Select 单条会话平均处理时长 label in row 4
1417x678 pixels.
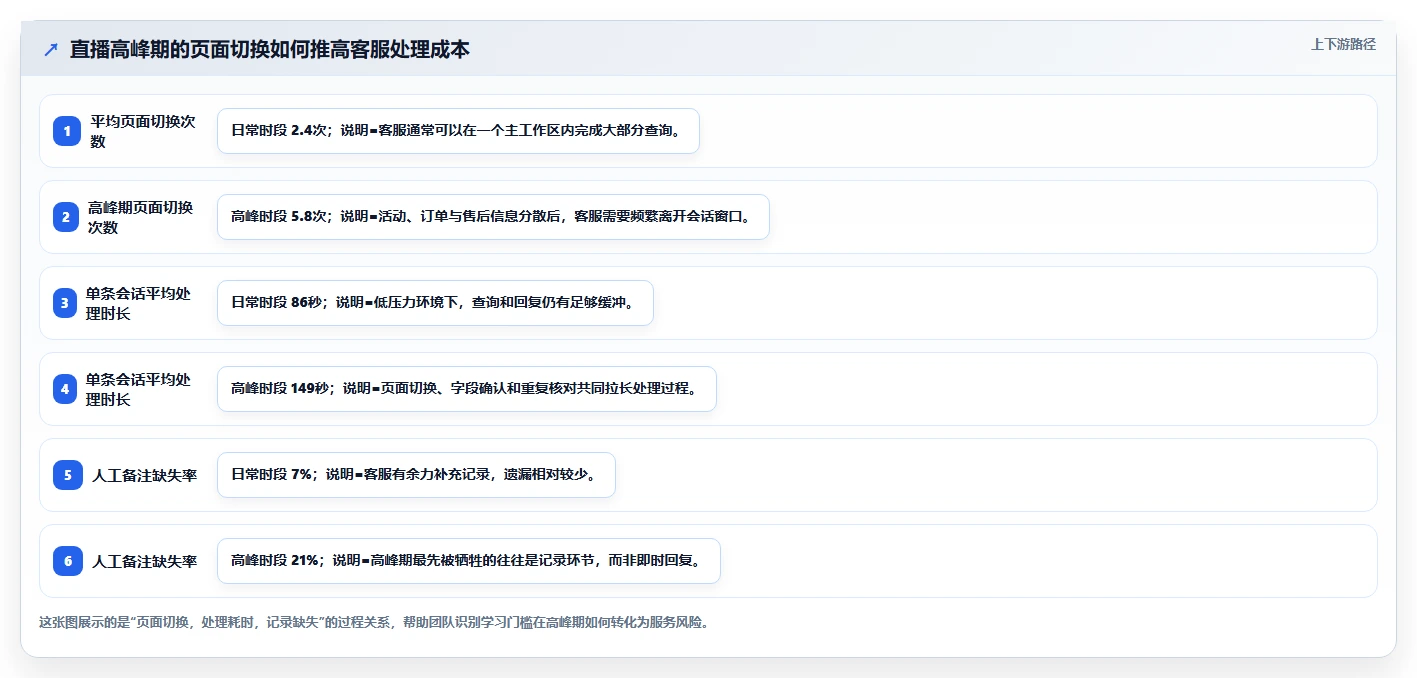pos(138,389)
